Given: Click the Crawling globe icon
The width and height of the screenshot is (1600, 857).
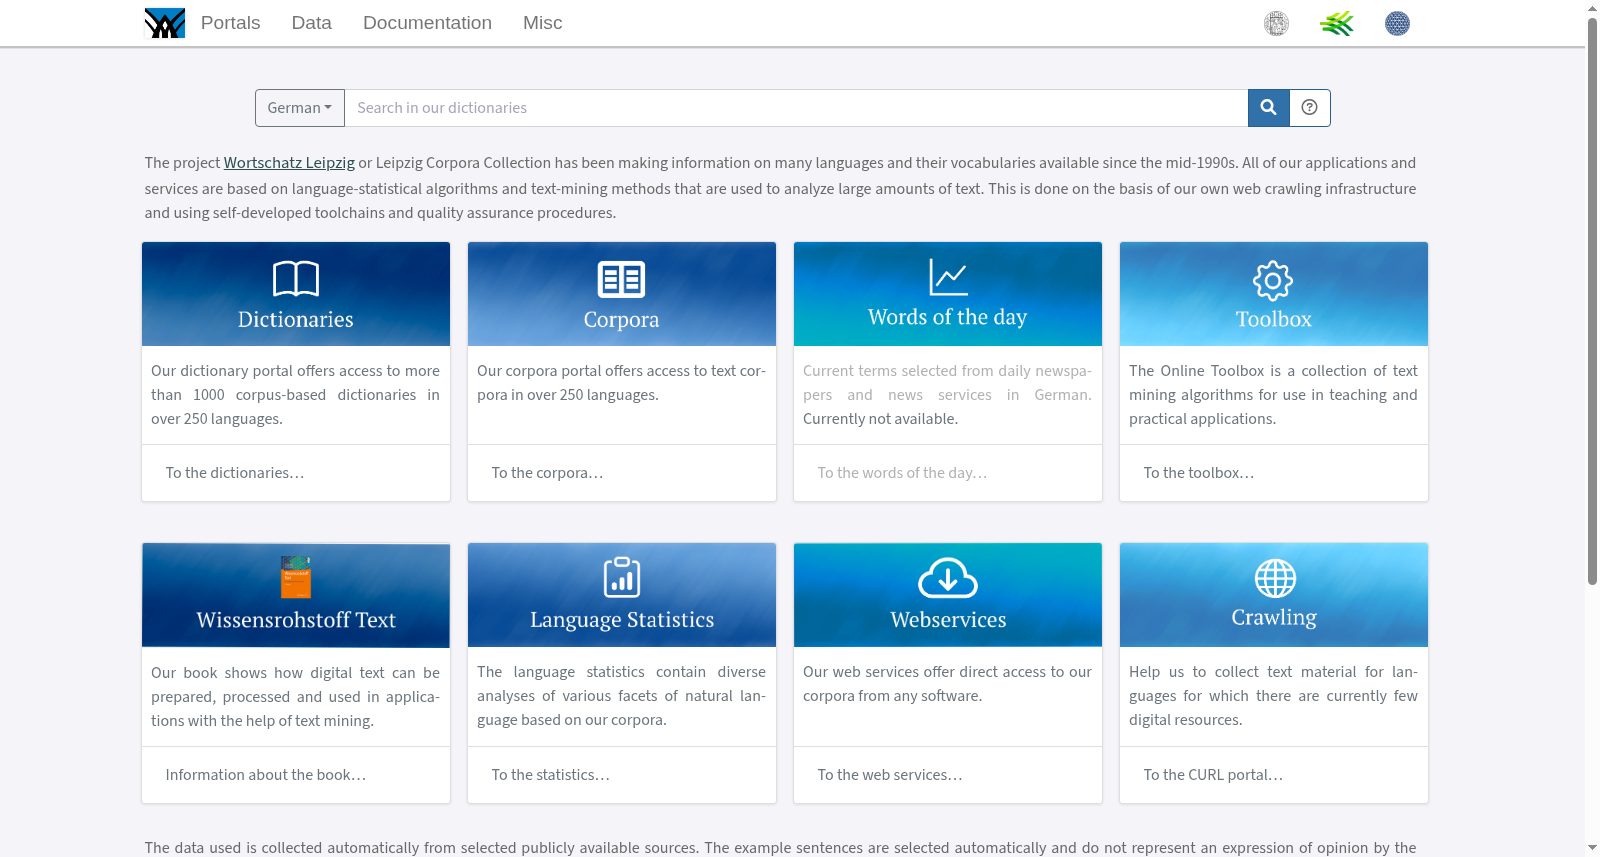Looking at the screenshot, I should (x=1275, y=578).
